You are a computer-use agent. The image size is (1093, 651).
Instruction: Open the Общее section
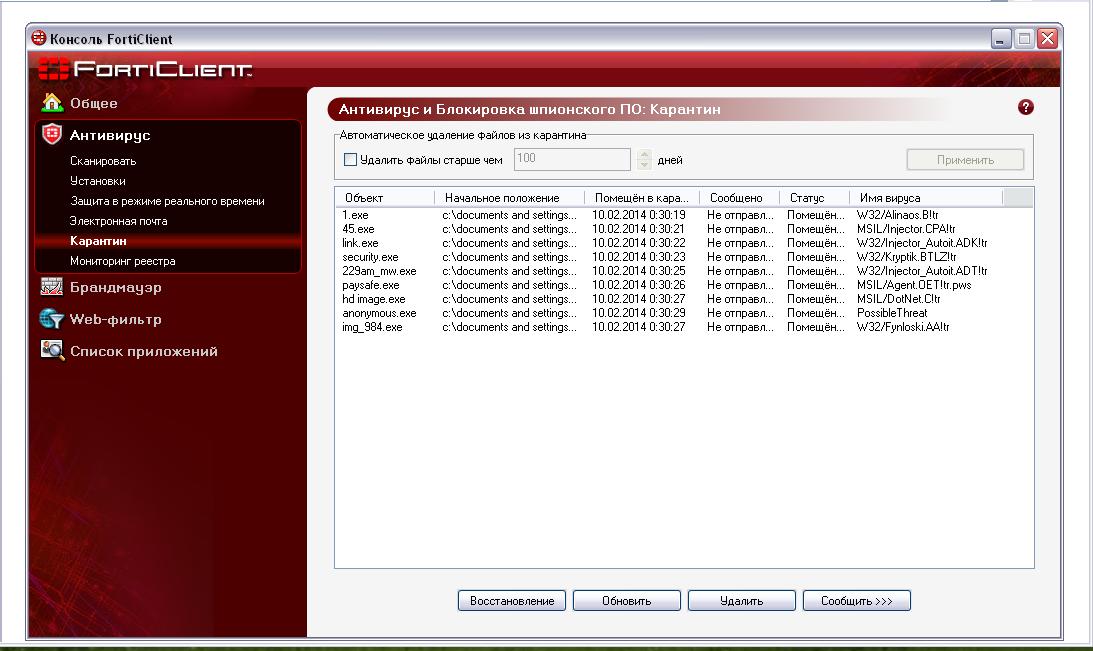click(93, 103)
